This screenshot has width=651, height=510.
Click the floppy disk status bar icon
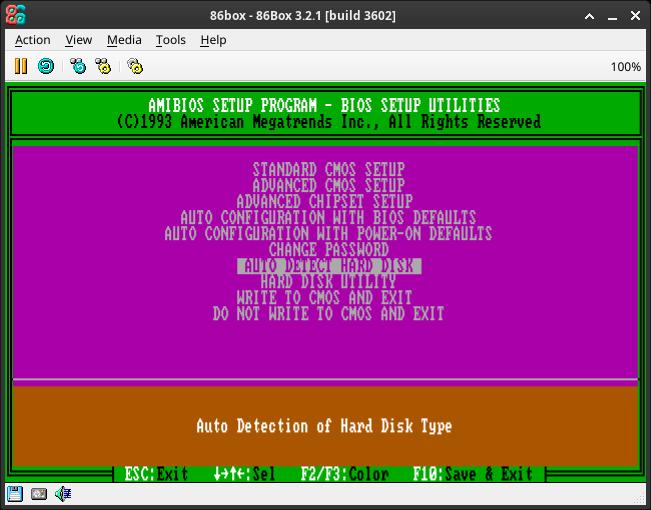[x=15, y=494]
